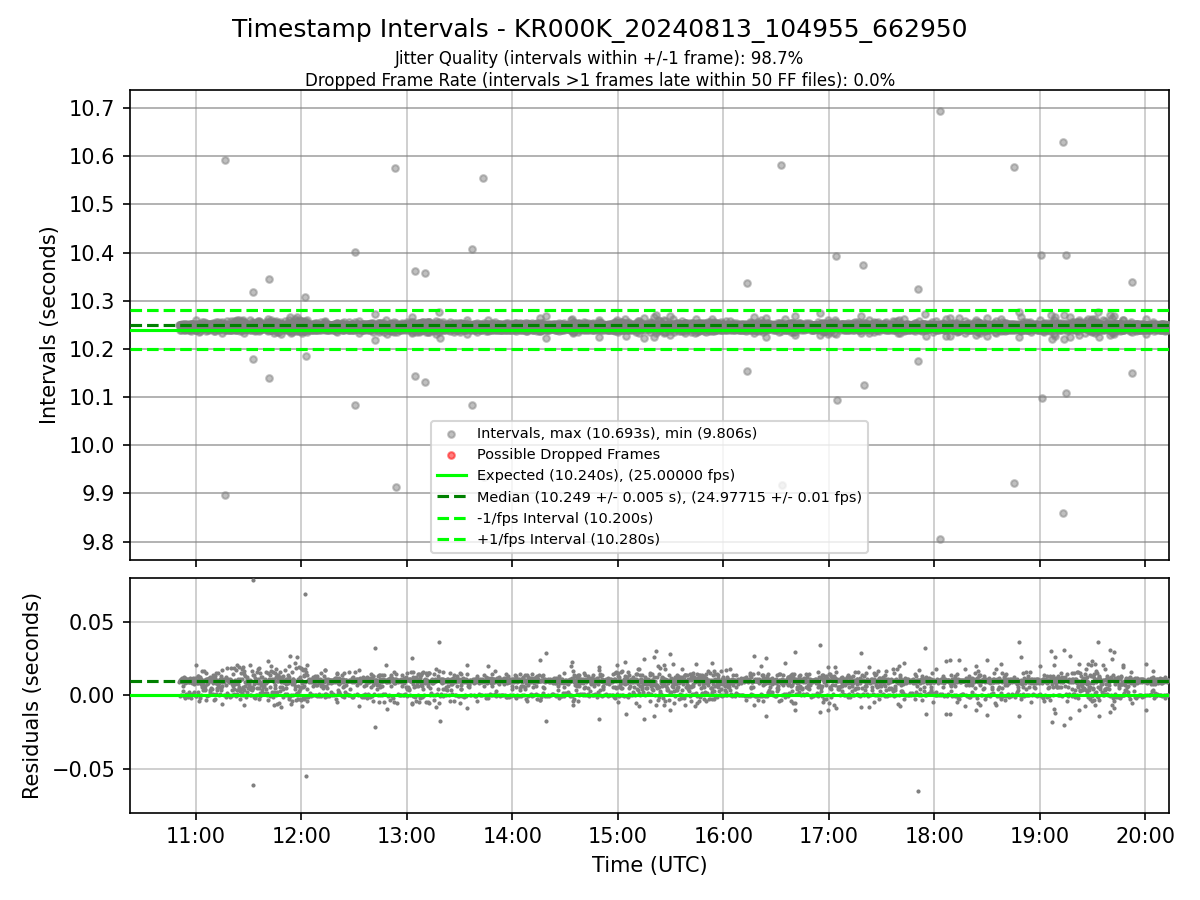Select the 'Jitter Quality' 98.7% subtitle line
Image resolution: width=1200 pixels, height=900 pixels.
[599, 59]
